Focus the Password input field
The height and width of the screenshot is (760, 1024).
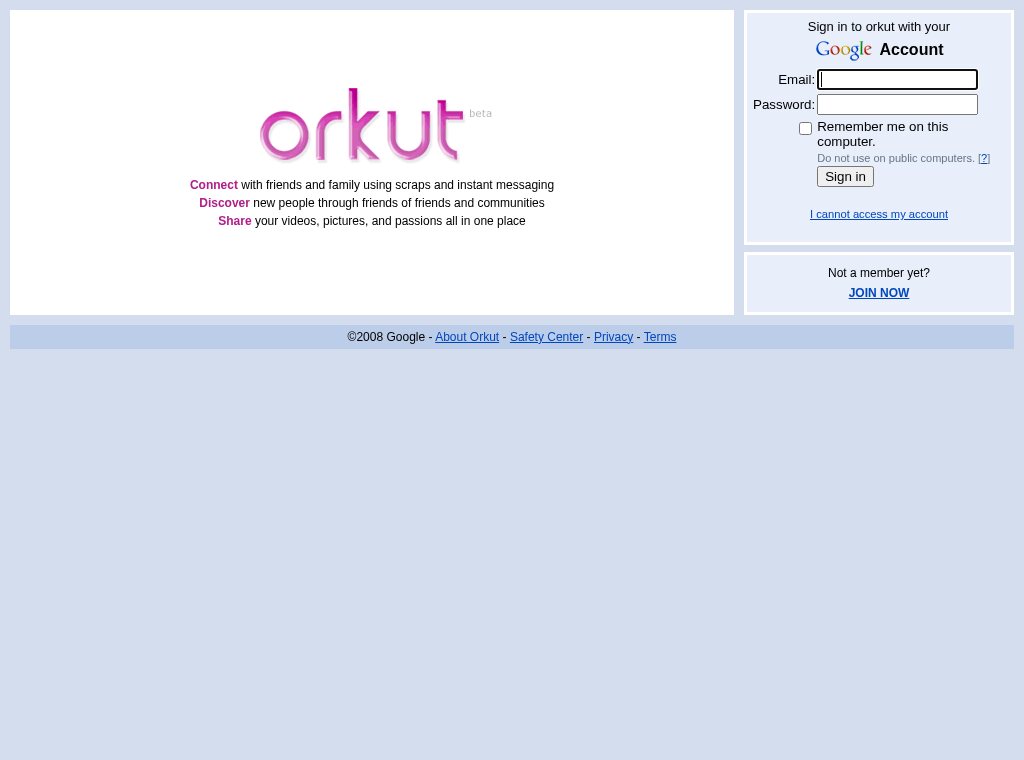897,104
